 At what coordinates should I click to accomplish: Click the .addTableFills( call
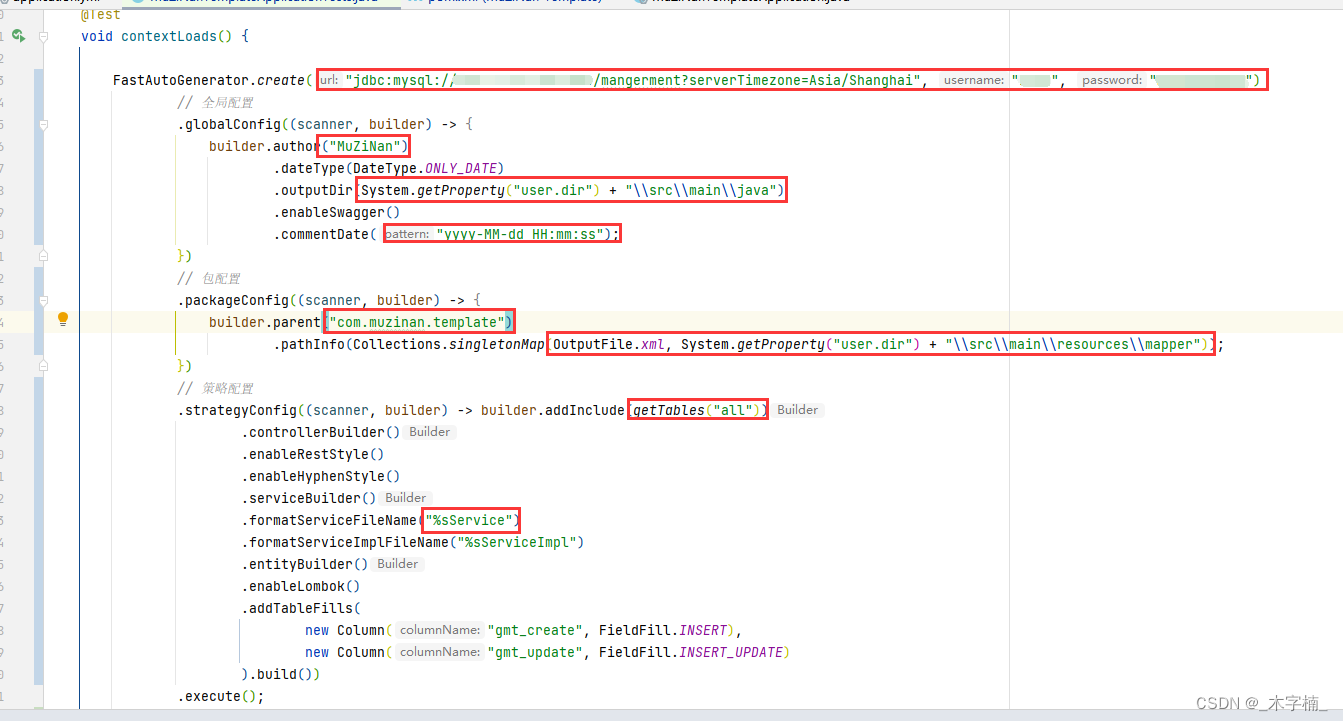tap(301, 608)
